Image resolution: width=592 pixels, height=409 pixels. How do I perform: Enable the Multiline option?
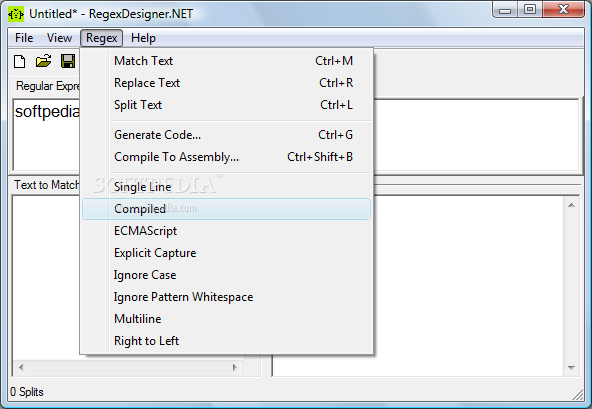(227, 319)
